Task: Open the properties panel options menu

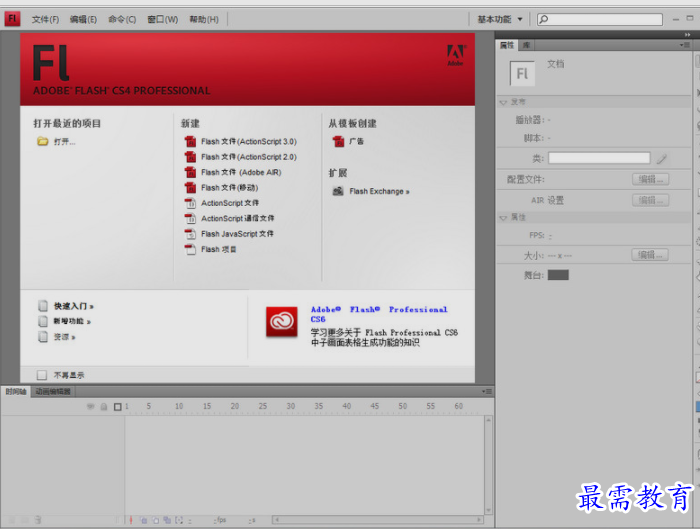Action: [x=684, y=45]
